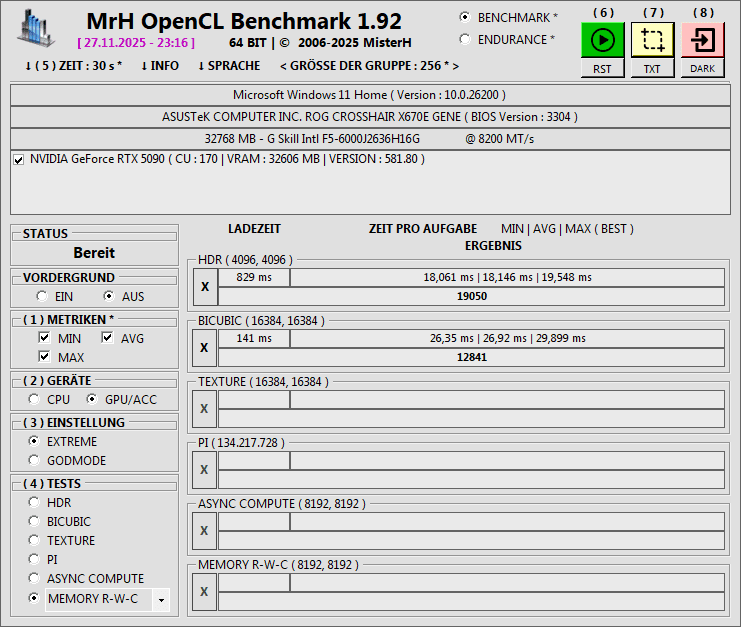Click the MrH Benchmark logo icon

coord(35,28)
